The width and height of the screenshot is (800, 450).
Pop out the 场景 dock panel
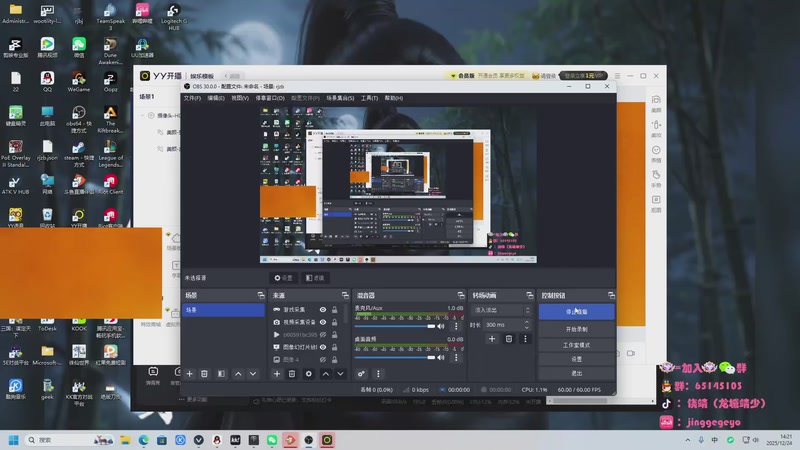tap(261, 295)
